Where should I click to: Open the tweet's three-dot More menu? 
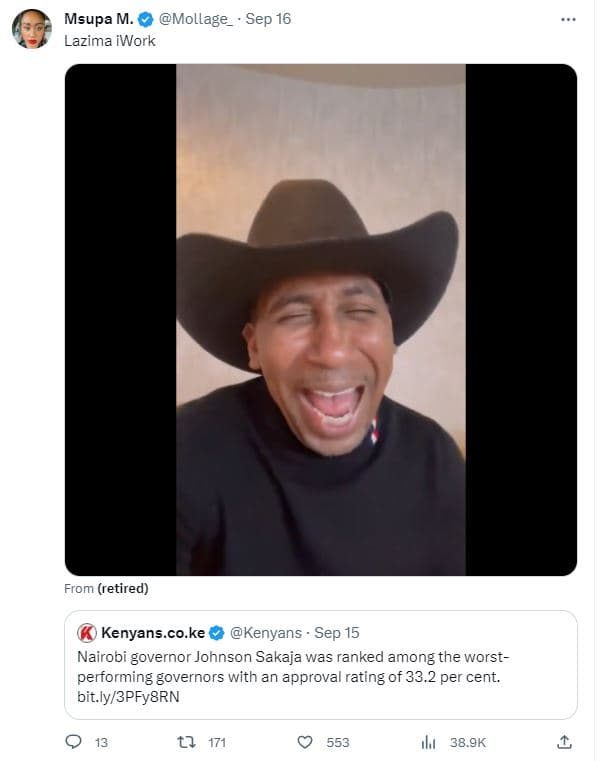click(568, 19)
